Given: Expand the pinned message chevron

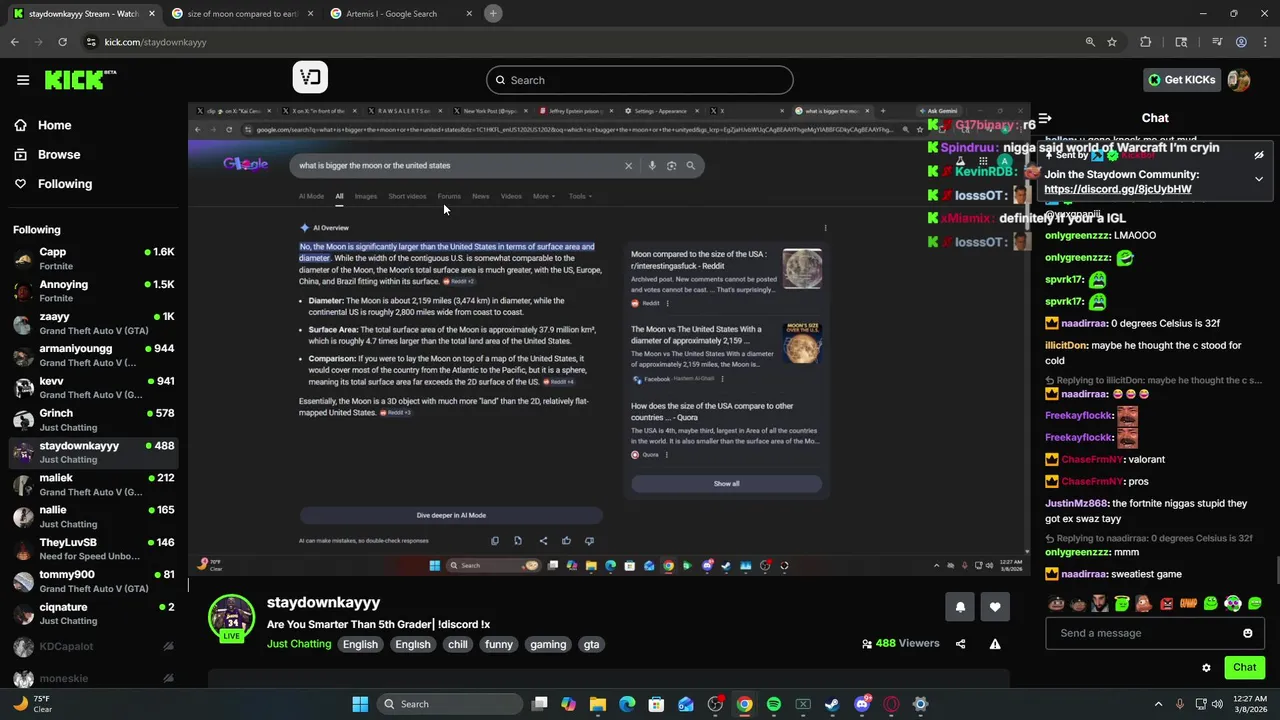Looking at the screenshot, I should pos(1259,179).
